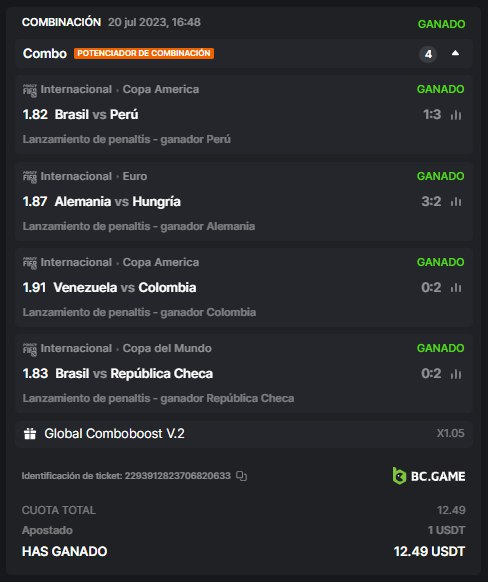Image resolution: width=488 pixels, height=582 pixels.
Task: Click the X1.05 boost multiplier
Action: tap(451, 433)
